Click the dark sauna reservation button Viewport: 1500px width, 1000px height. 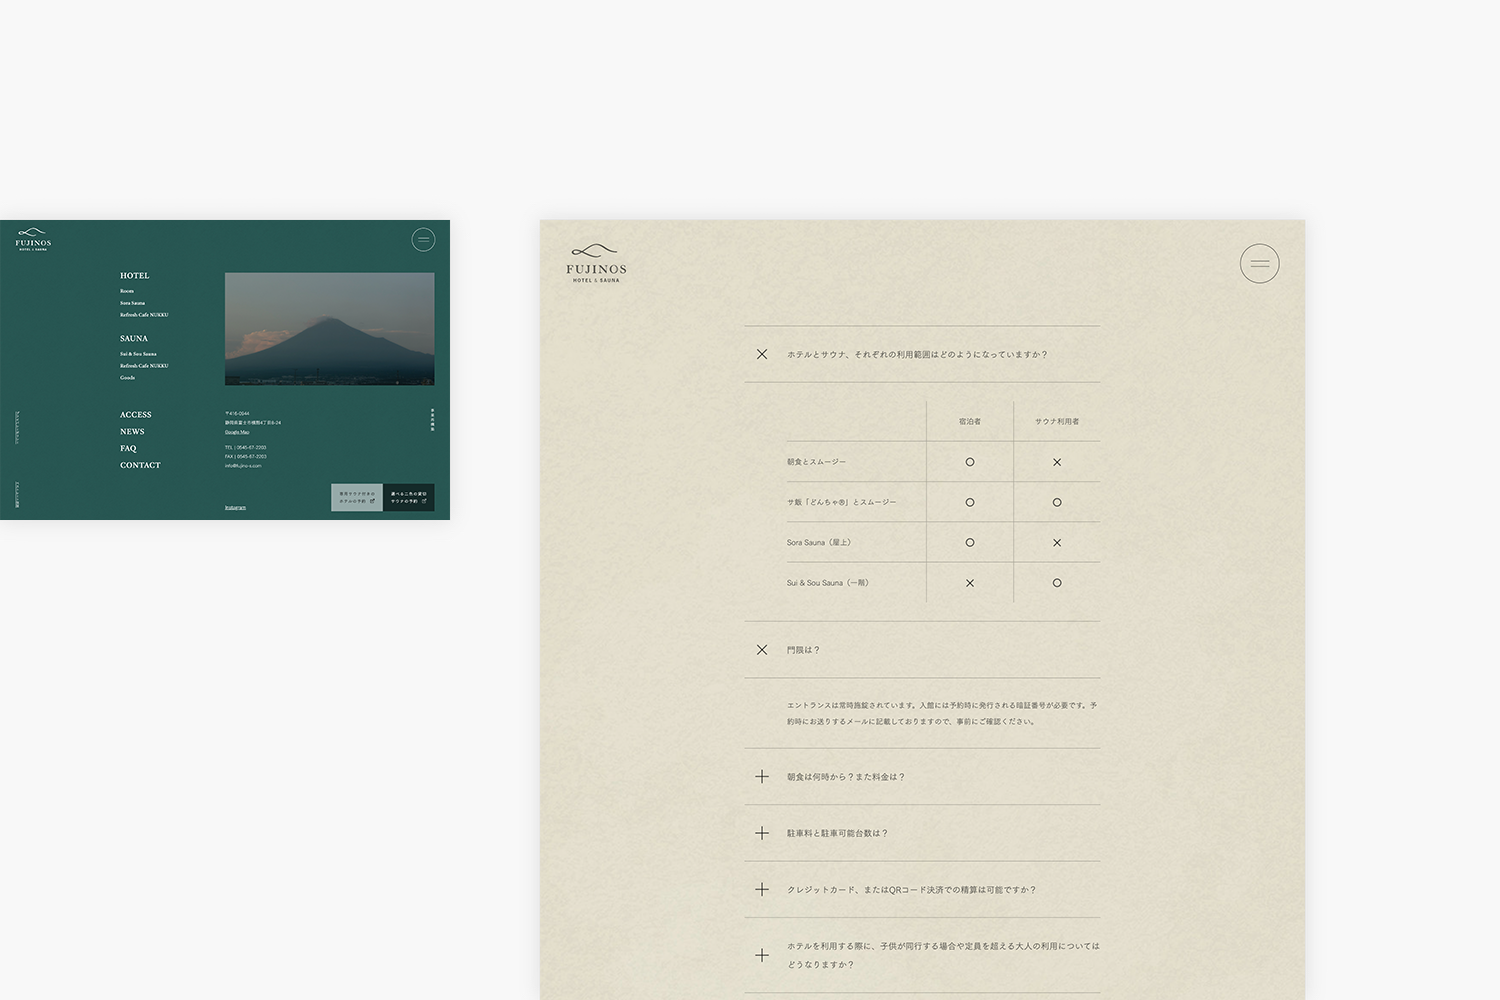(x=408, y=497)
